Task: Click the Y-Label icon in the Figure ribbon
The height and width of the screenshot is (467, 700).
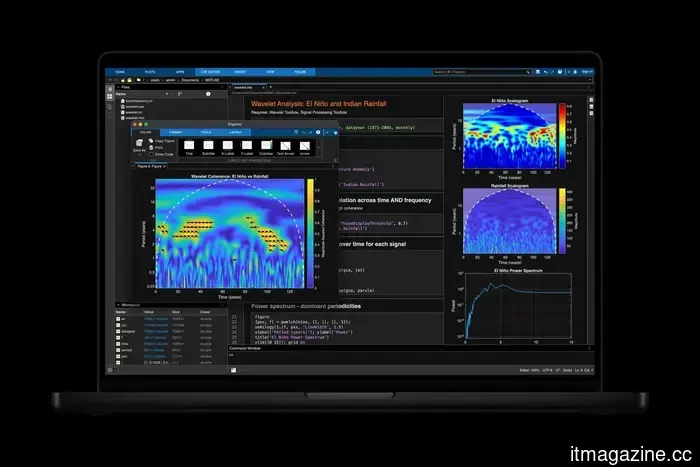Action: pyautogui.click(x=246, y=146)
